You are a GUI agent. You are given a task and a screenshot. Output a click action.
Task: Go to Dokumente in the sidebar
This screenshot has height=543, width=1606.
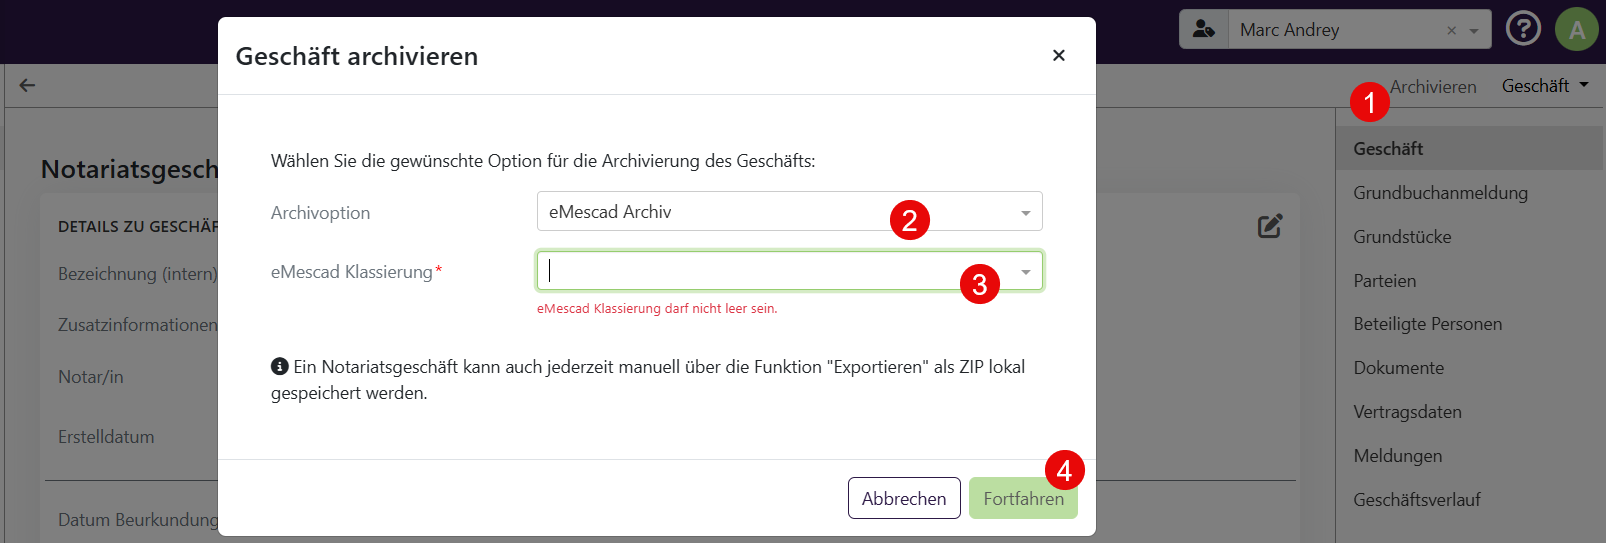[1398, 368]
